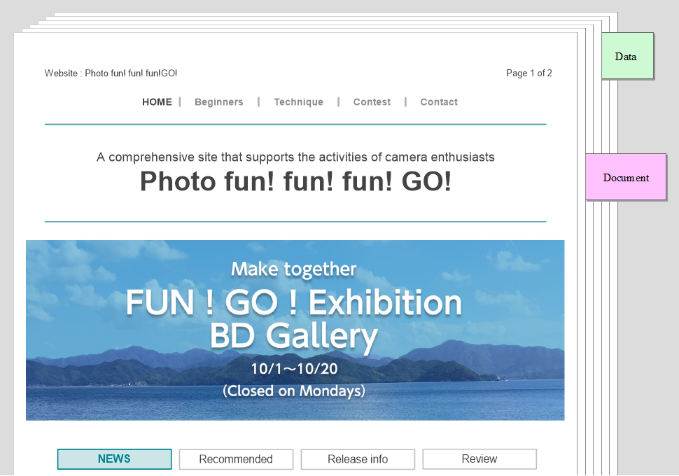
Task: Click the FUN ! GO ! Exhibition banner
Action: [x=295, y=330]
